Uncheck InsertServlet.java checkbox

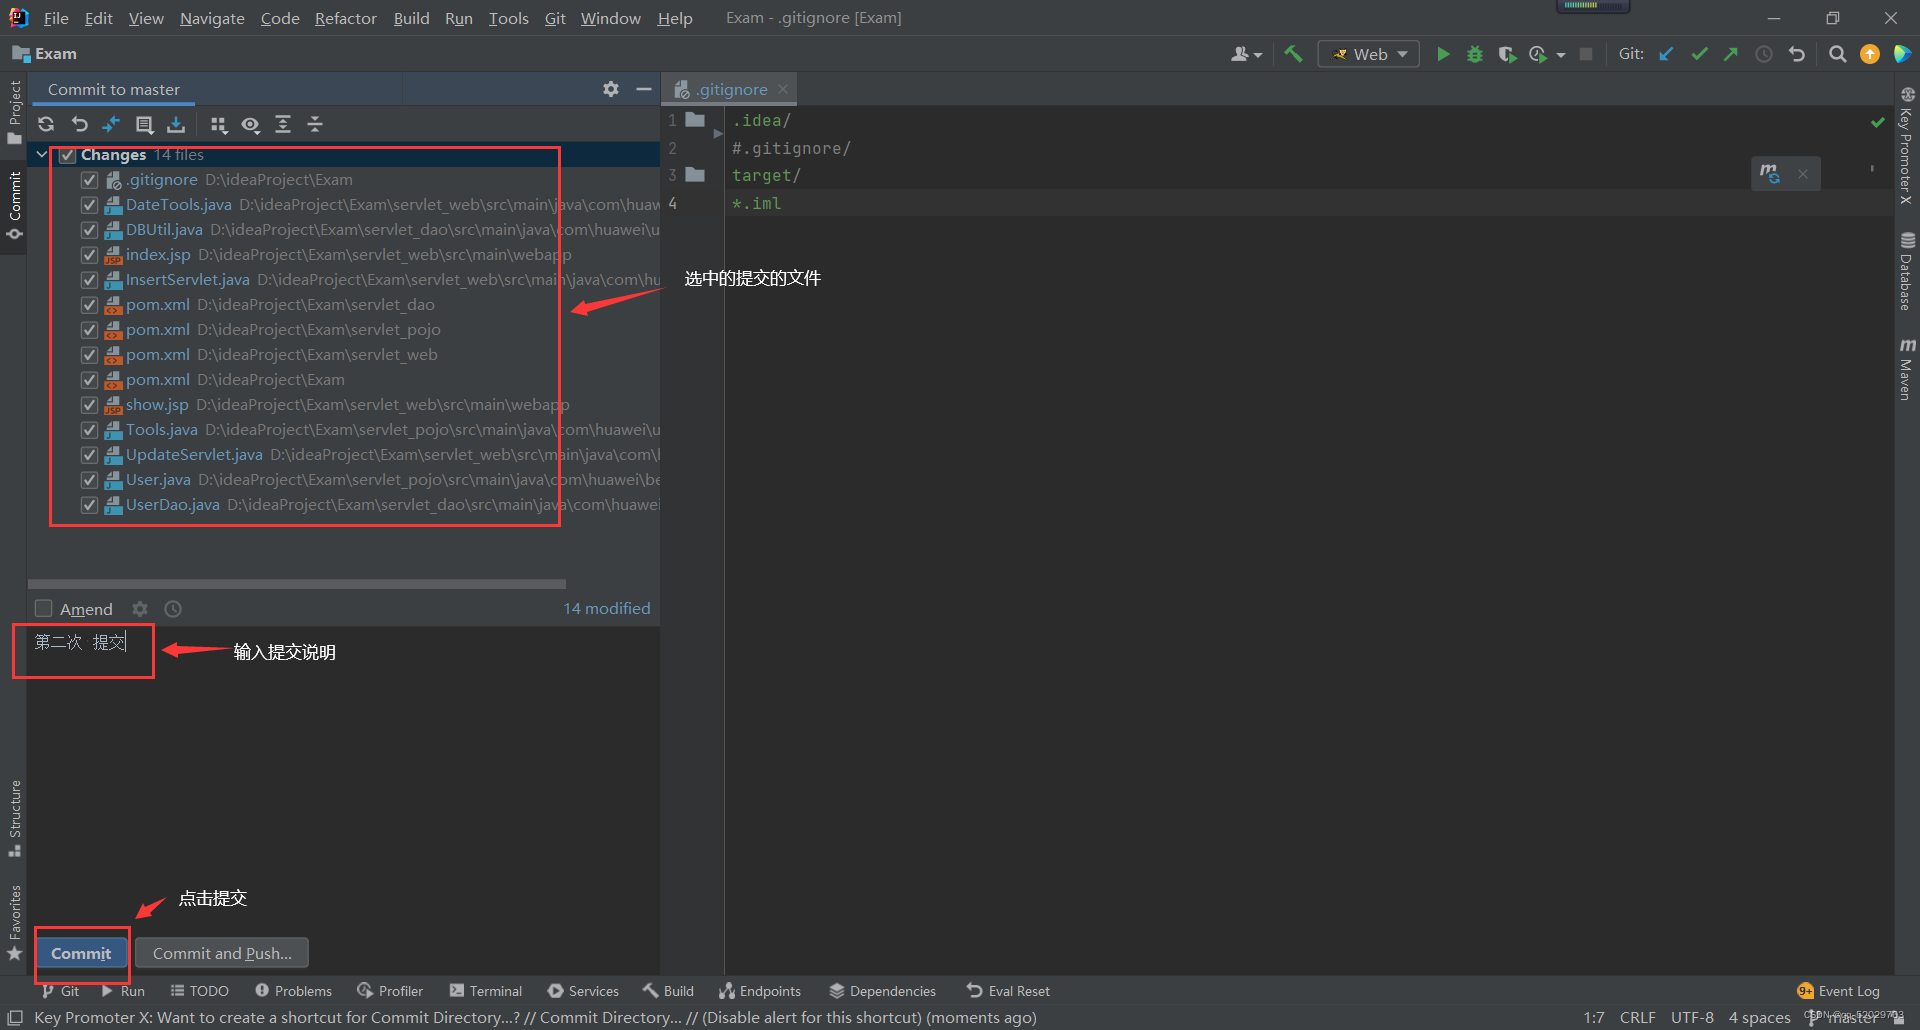89,280
